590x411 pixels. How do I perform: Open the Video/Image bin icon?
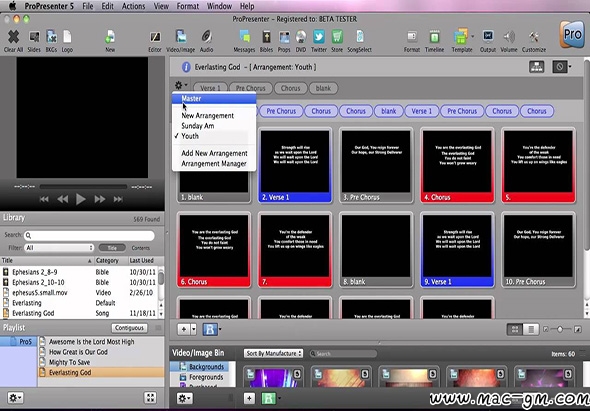tap(181, 41)
